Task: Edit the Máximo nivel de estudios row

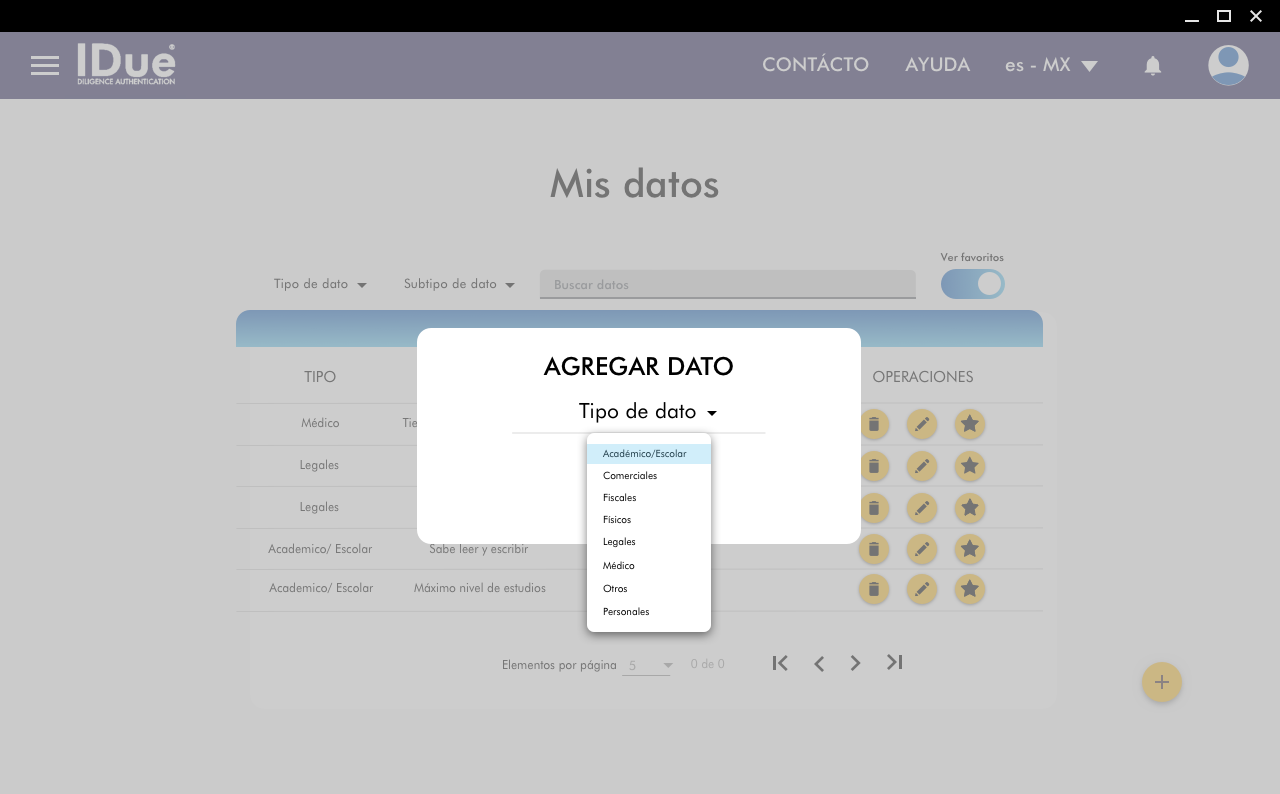Action: 921,589
